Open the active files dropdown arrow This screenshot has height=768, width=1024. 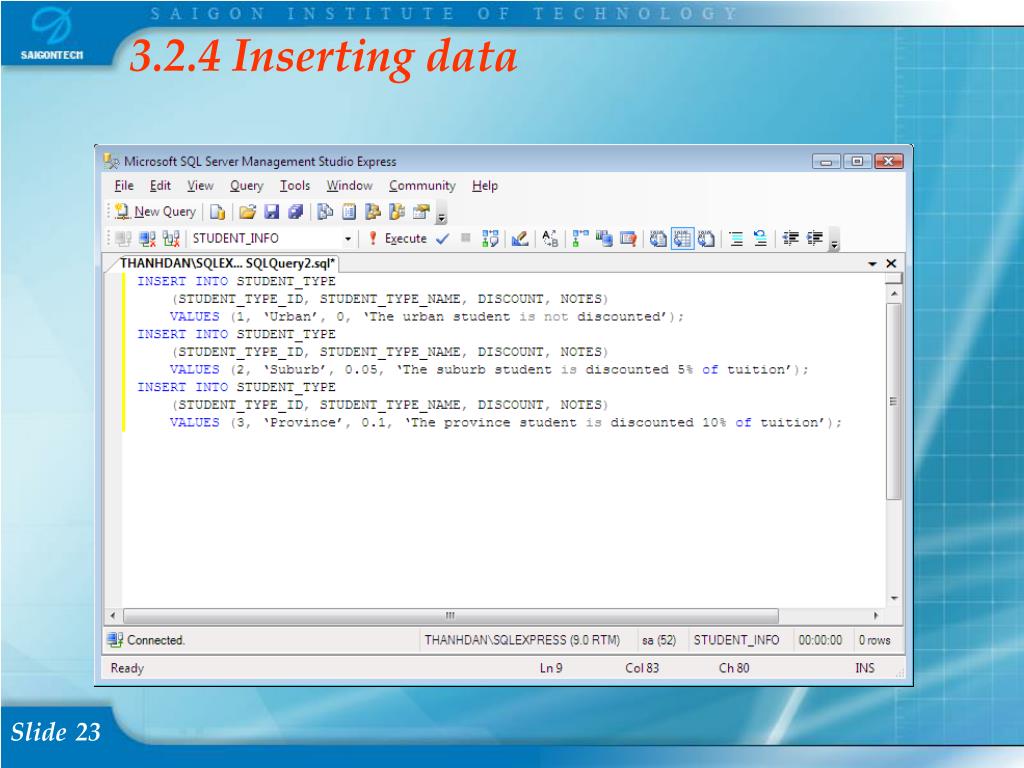(872, 264)
